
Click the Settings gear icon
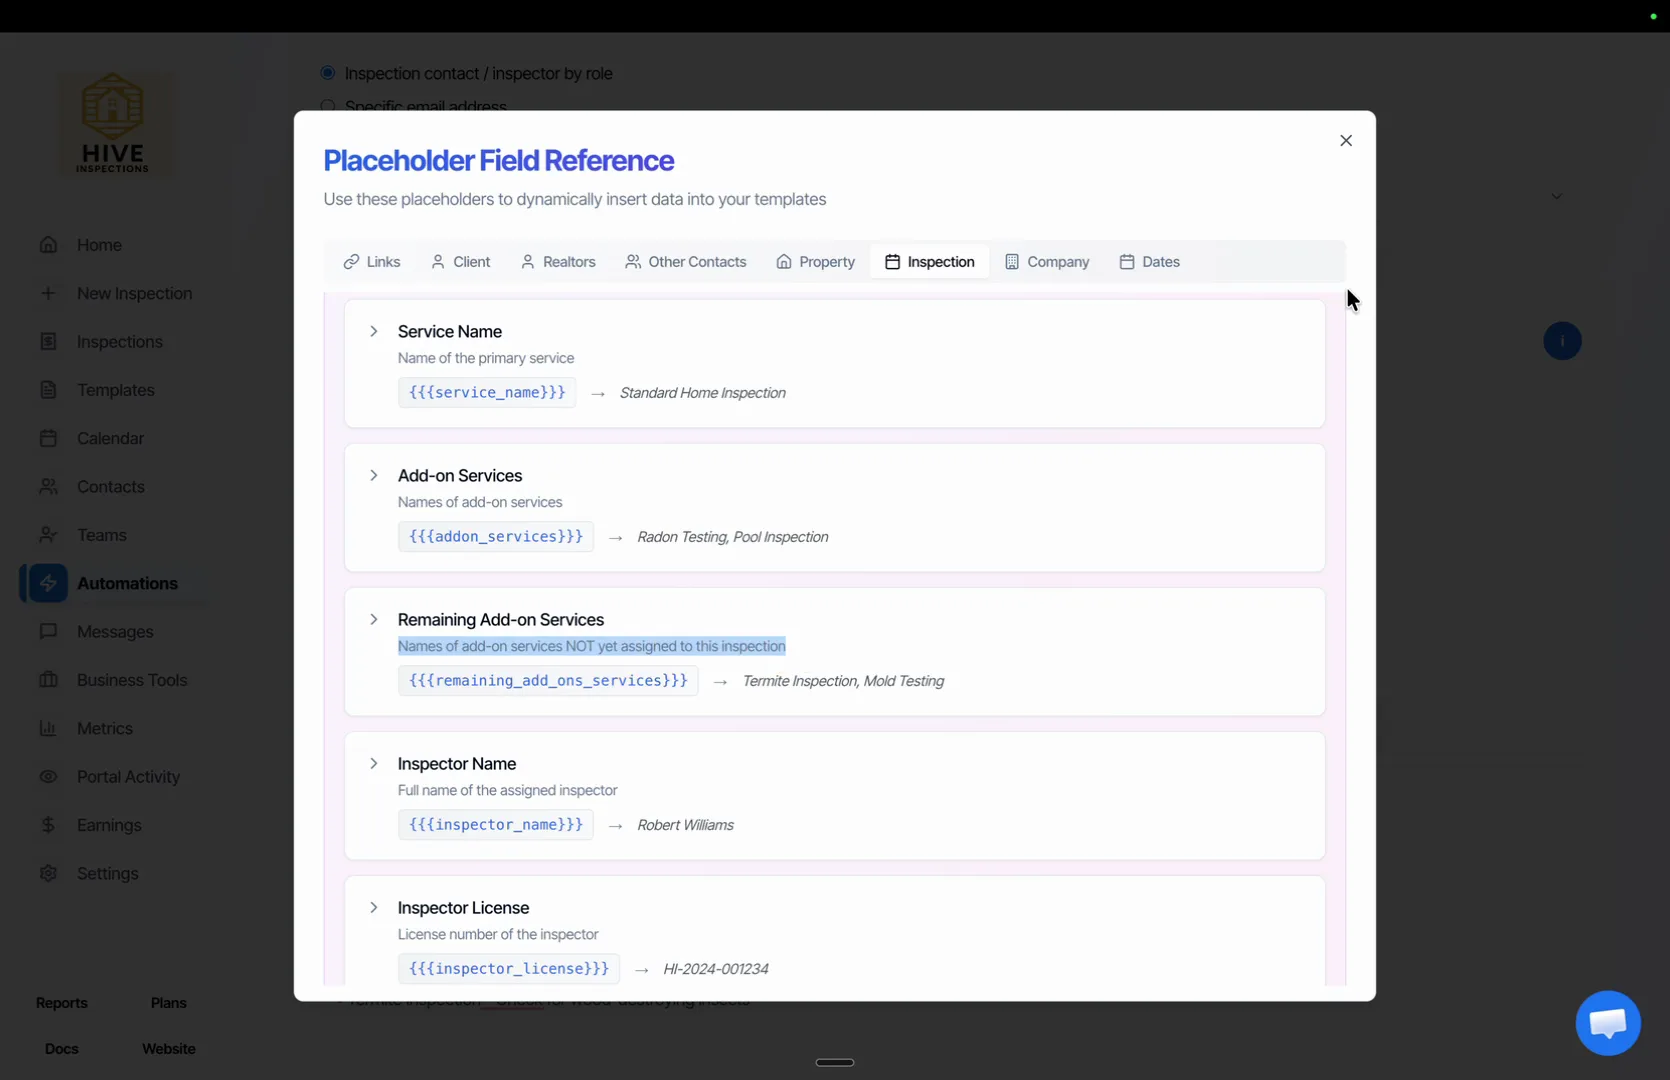pos(48,873)
